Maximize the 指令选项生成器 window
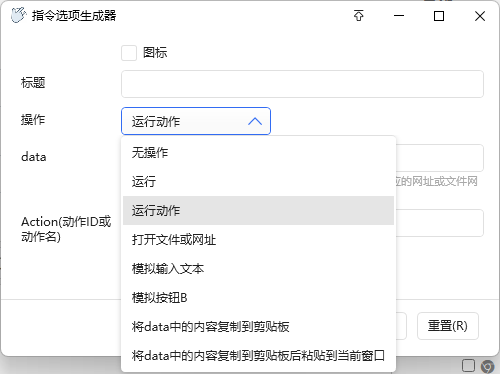Screen dimensions: 500x374 (x=439, y=16)
